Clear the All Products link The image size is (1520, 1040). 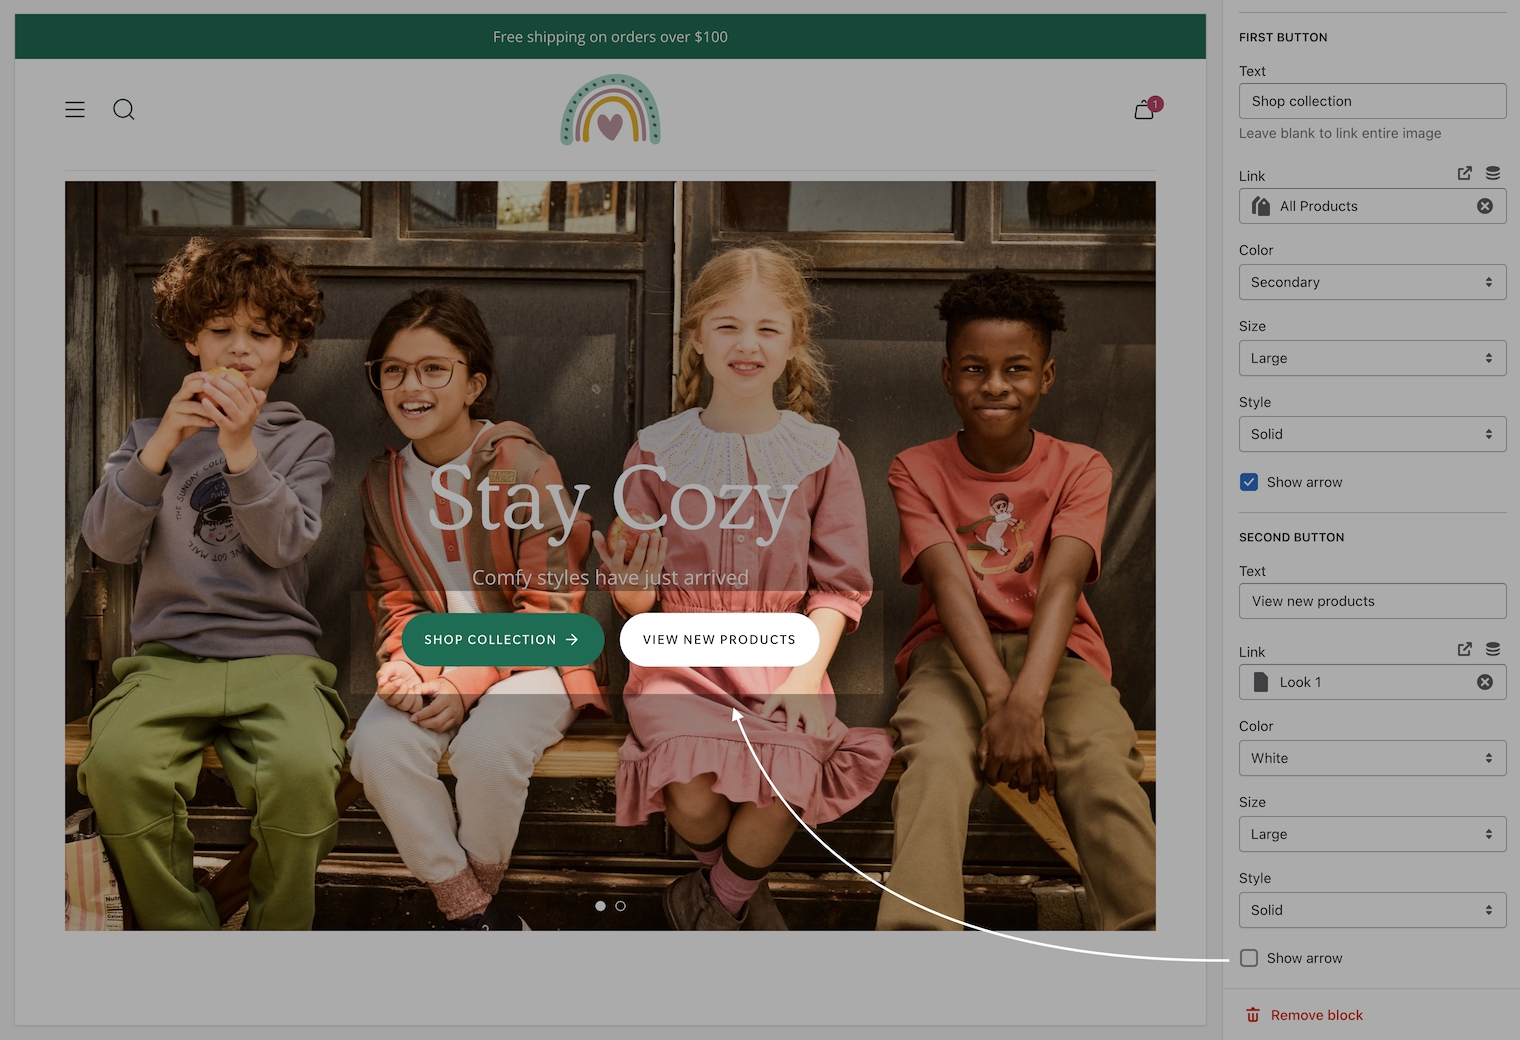(1485, 206)
